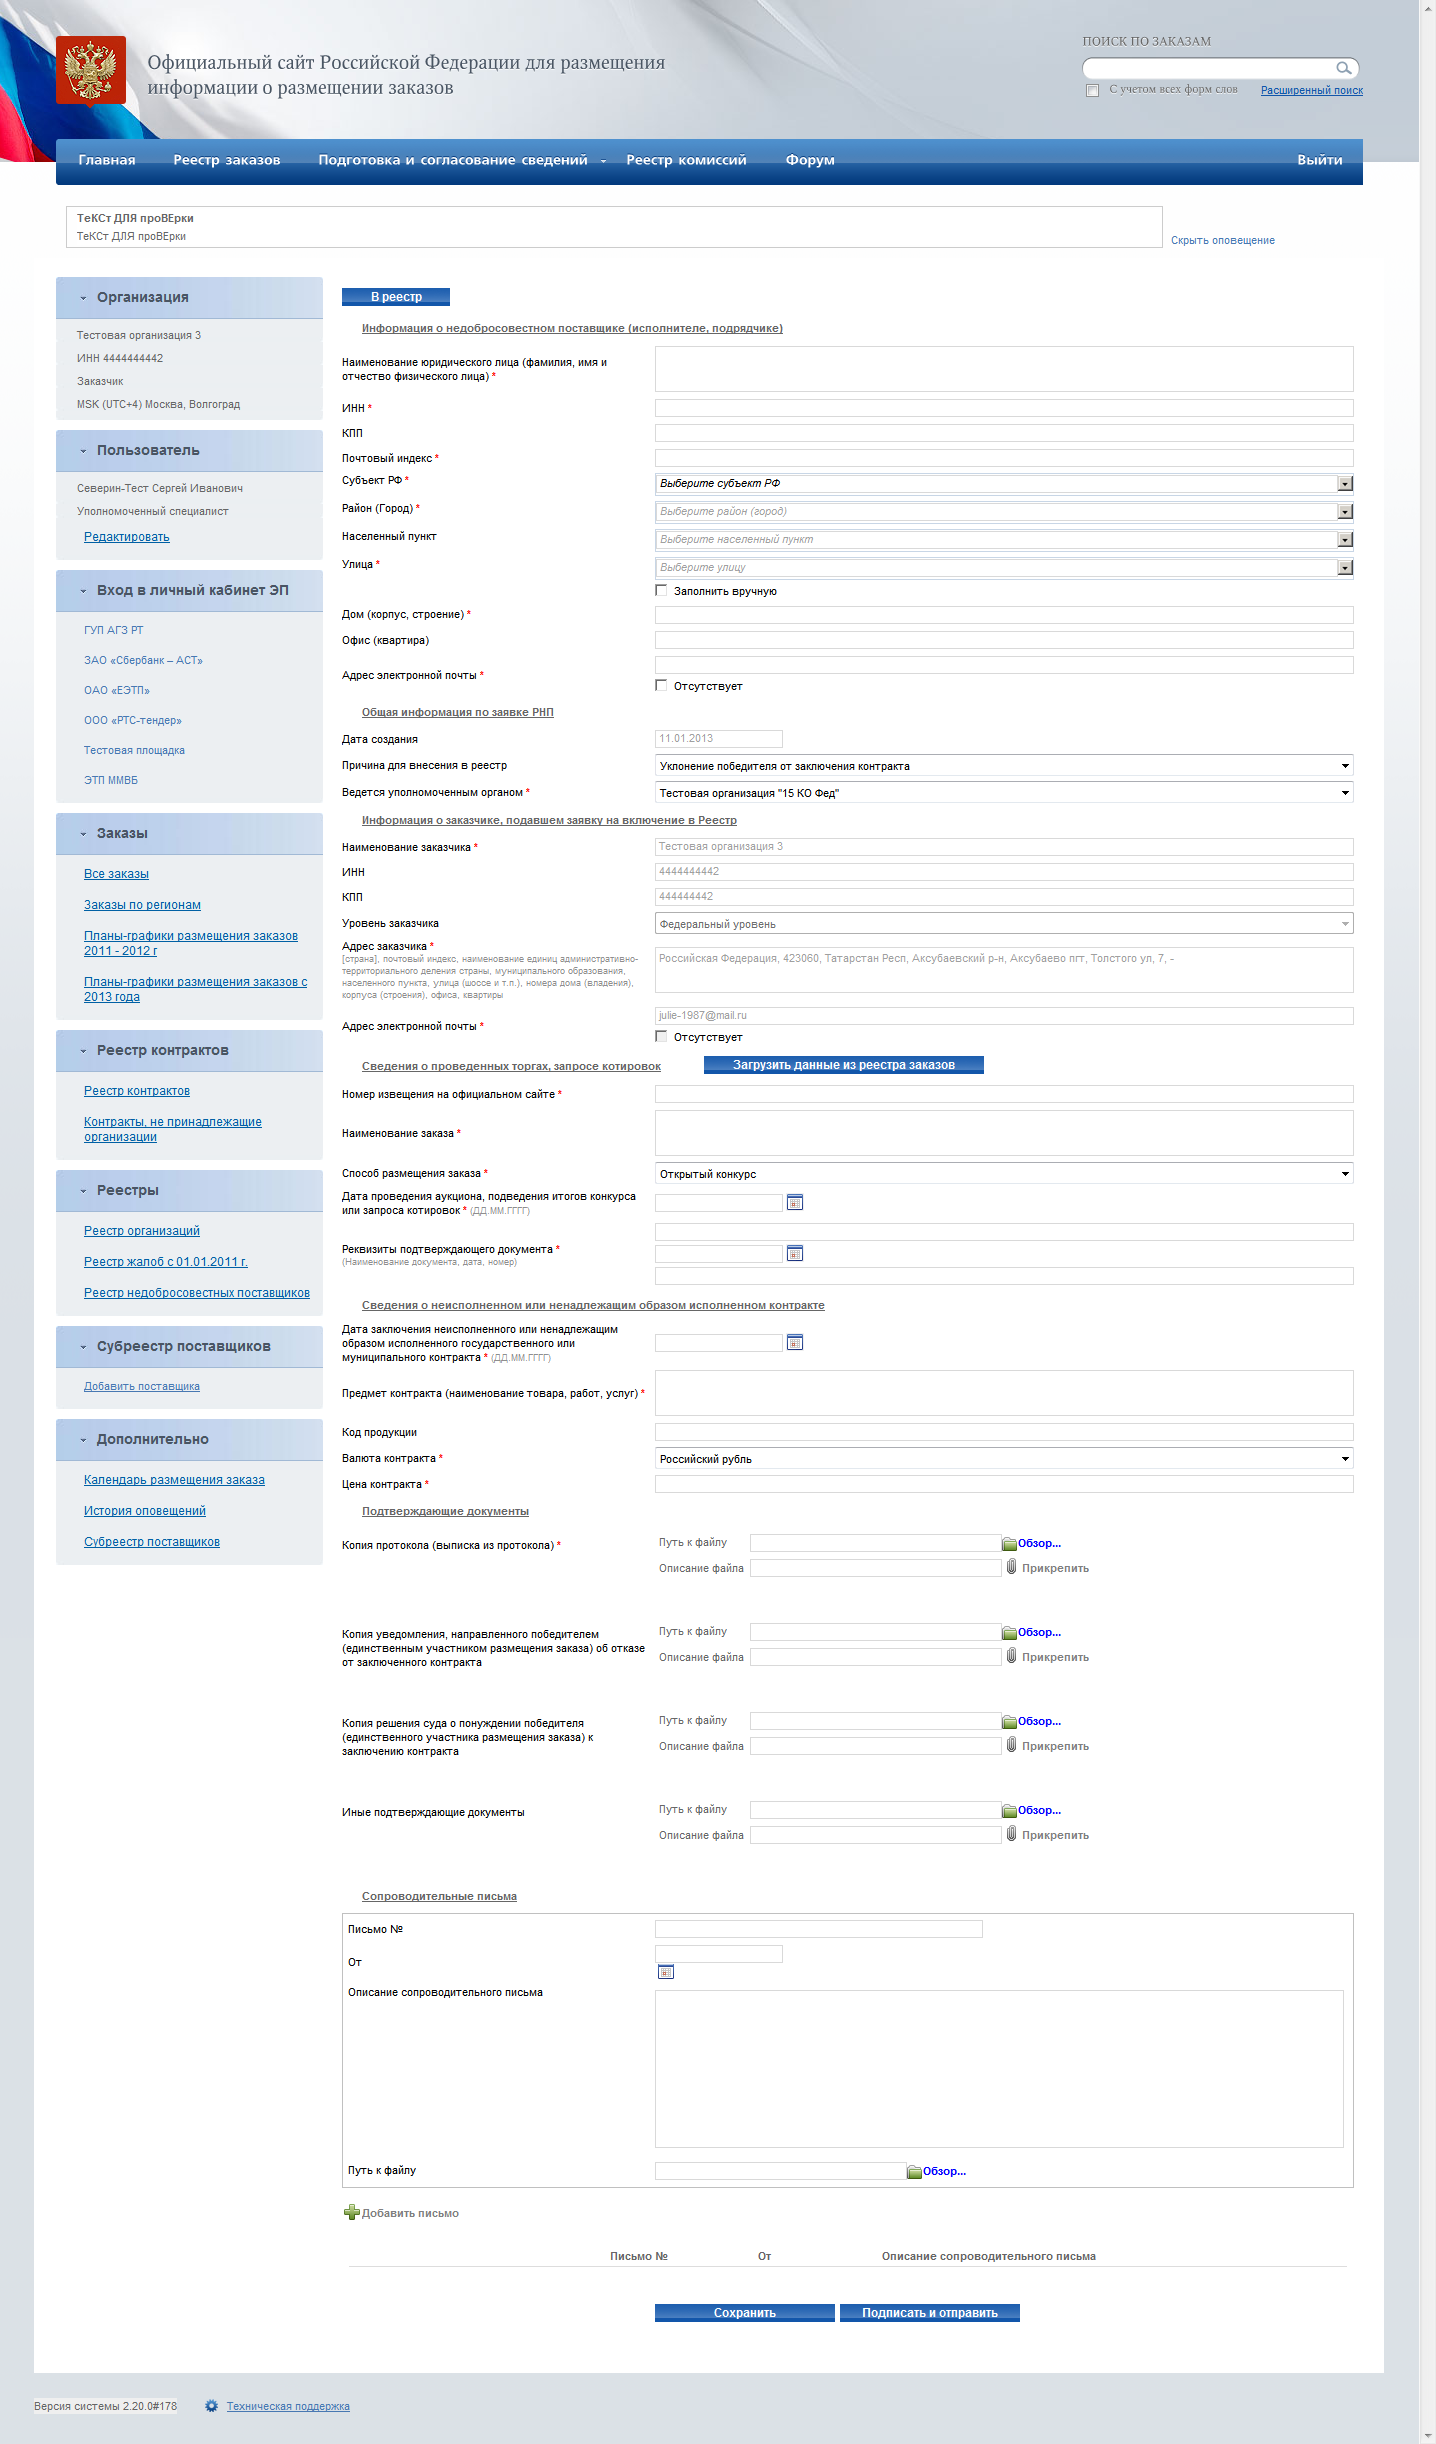Click the order search input field

tap(1209, 68)
